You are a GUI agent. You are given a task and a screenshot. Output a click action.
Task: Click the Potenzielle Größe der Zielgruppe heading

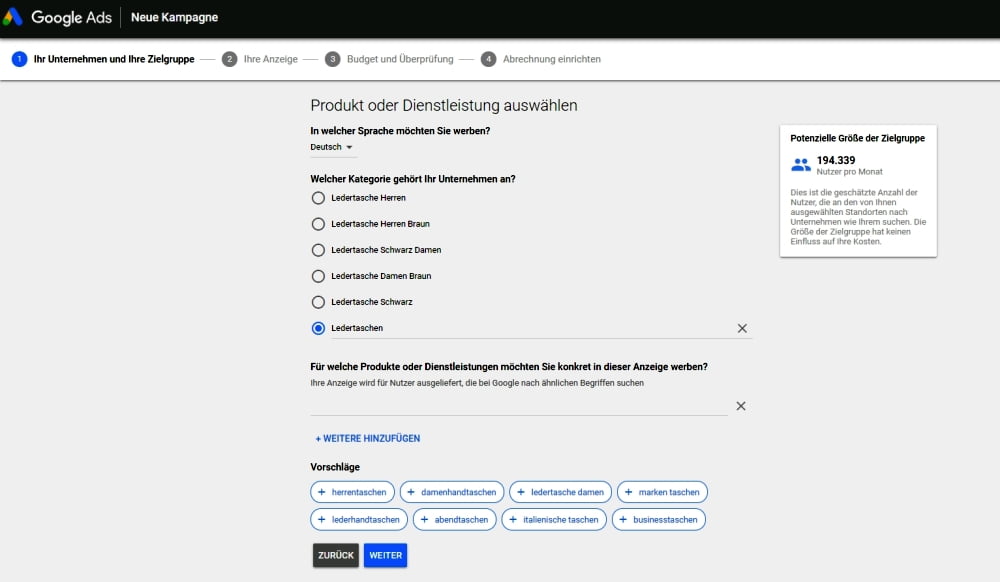(x=857, y=138)
